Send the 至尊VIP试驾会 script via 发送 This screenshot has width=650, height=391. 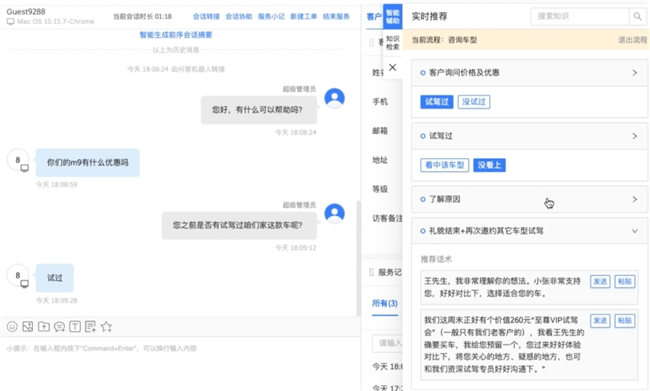[x=600, y=321]
